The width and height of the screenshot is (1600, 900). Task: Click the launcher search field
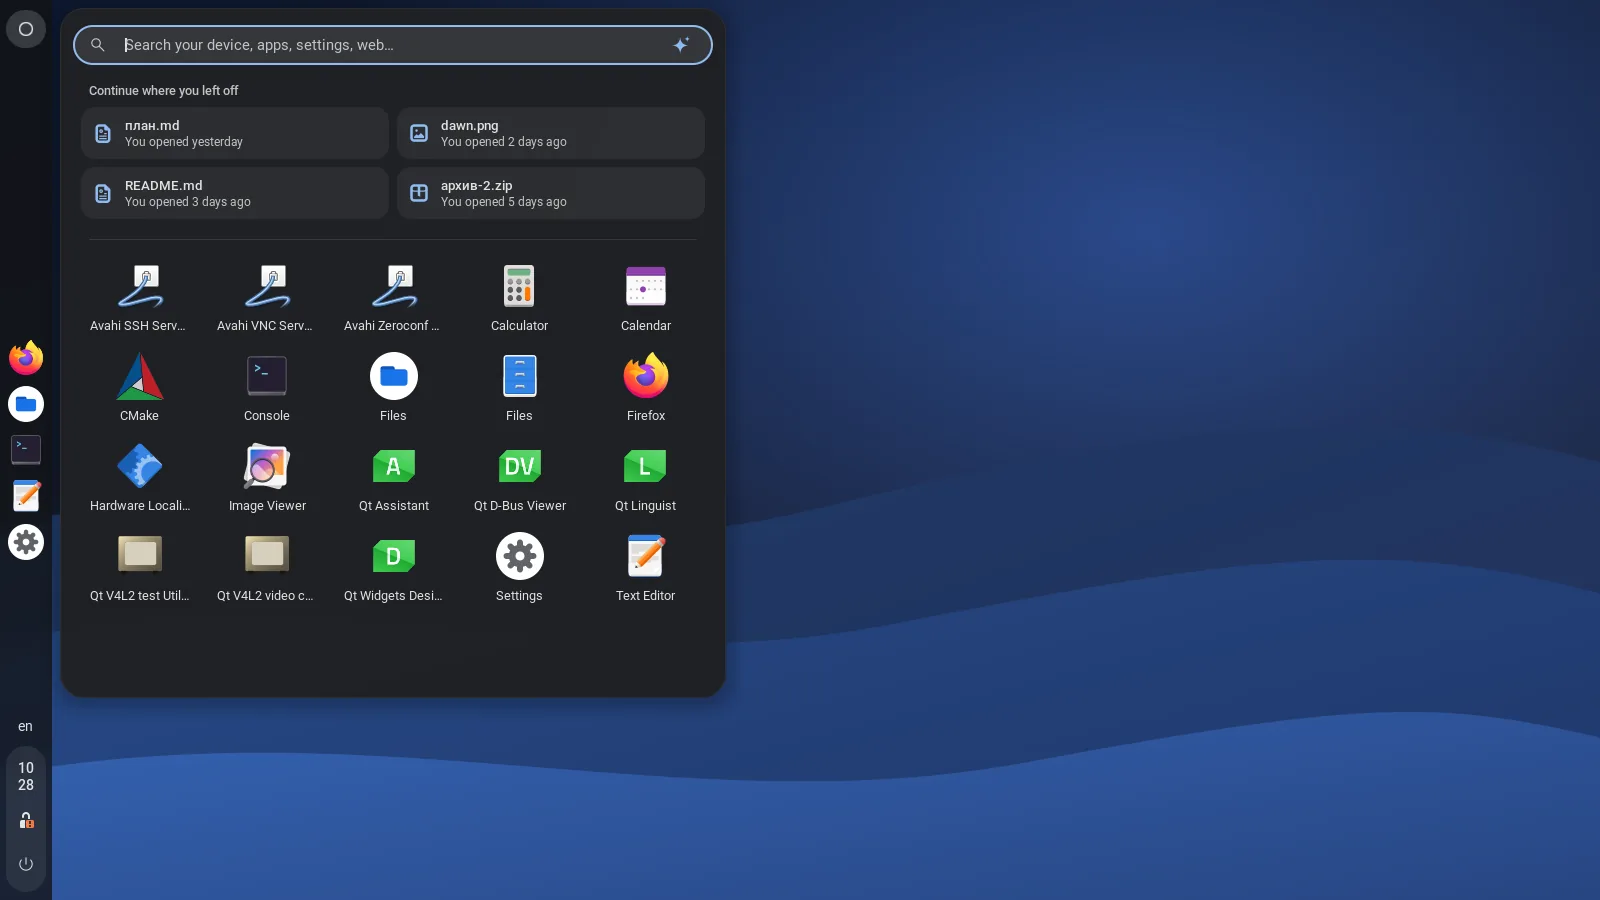393,45
